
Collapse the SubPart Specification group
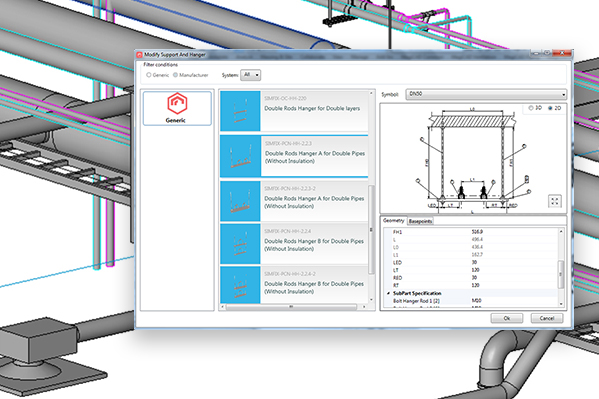pyautogui.click(x=389, y=293)
